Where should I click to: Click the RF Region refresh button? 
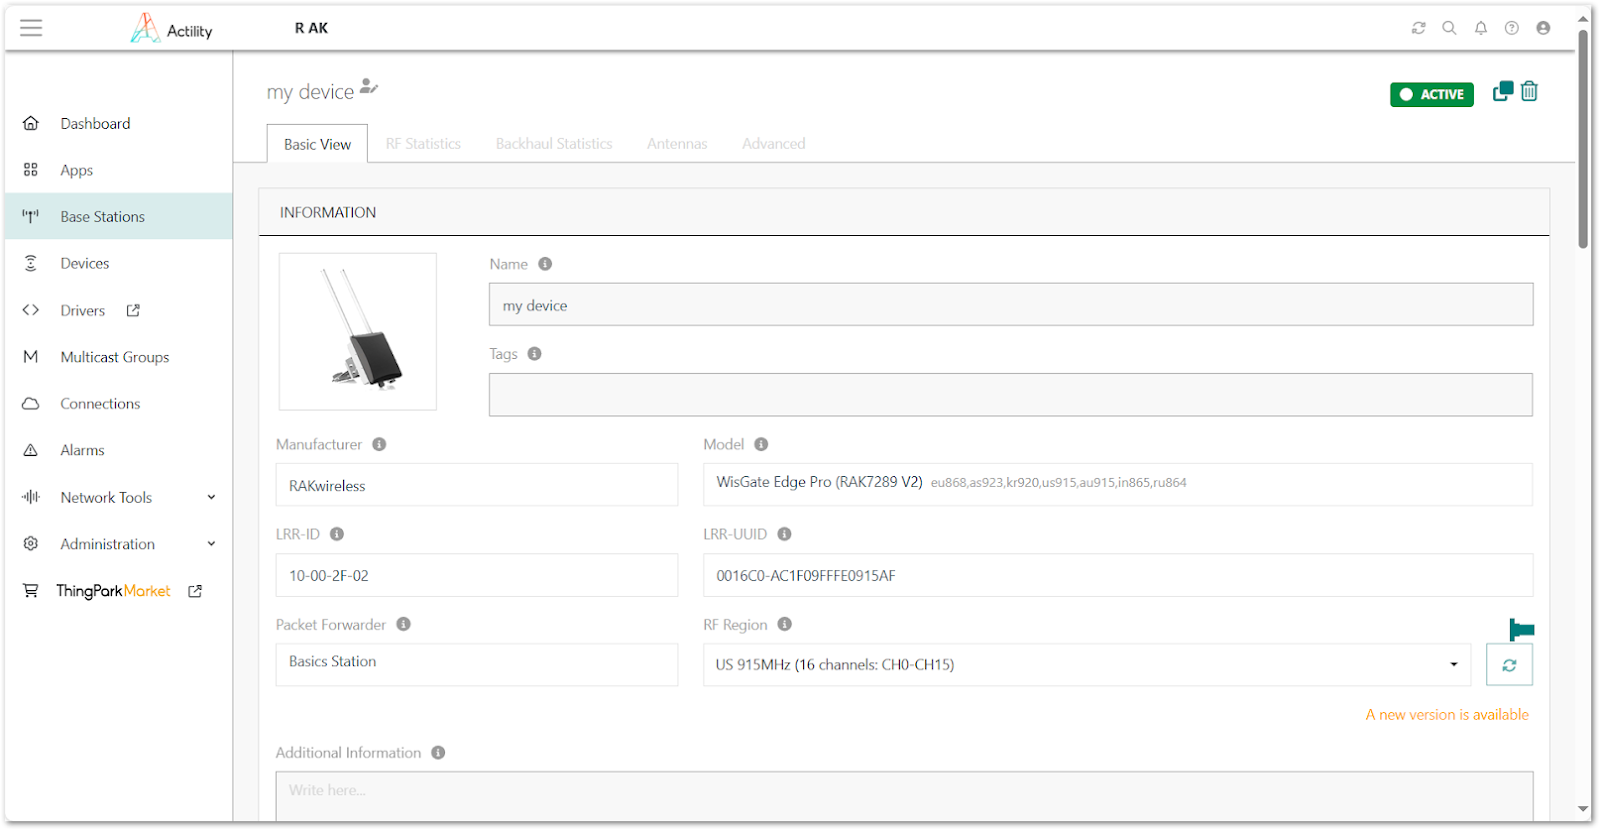1509,664
